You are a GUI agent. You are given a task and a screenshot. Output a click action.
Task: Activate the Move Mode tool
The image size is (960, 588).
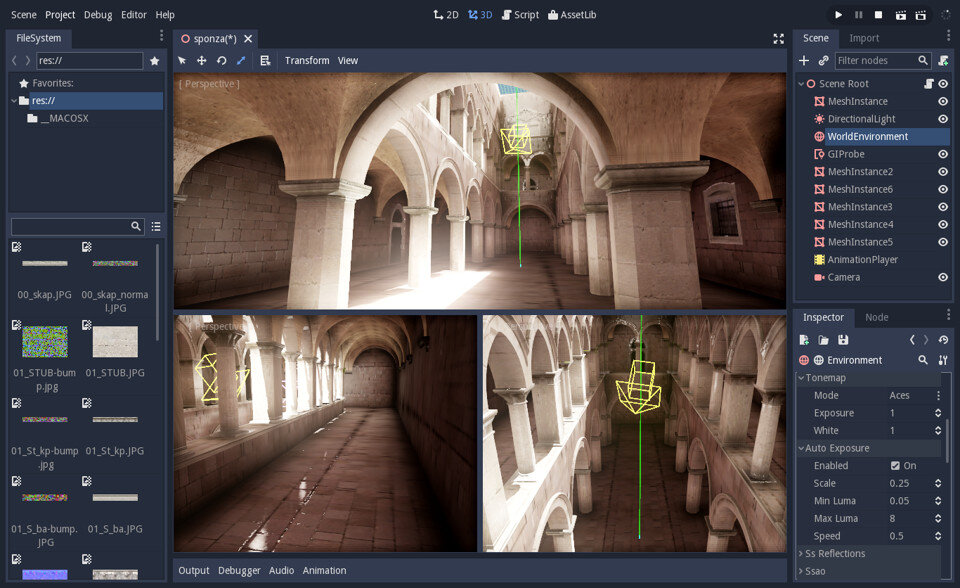201,61
